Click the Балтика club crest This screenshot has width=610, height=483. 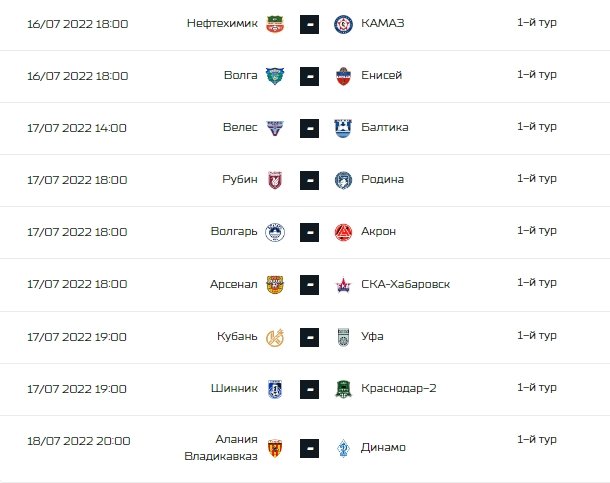[x=343, y=128]
